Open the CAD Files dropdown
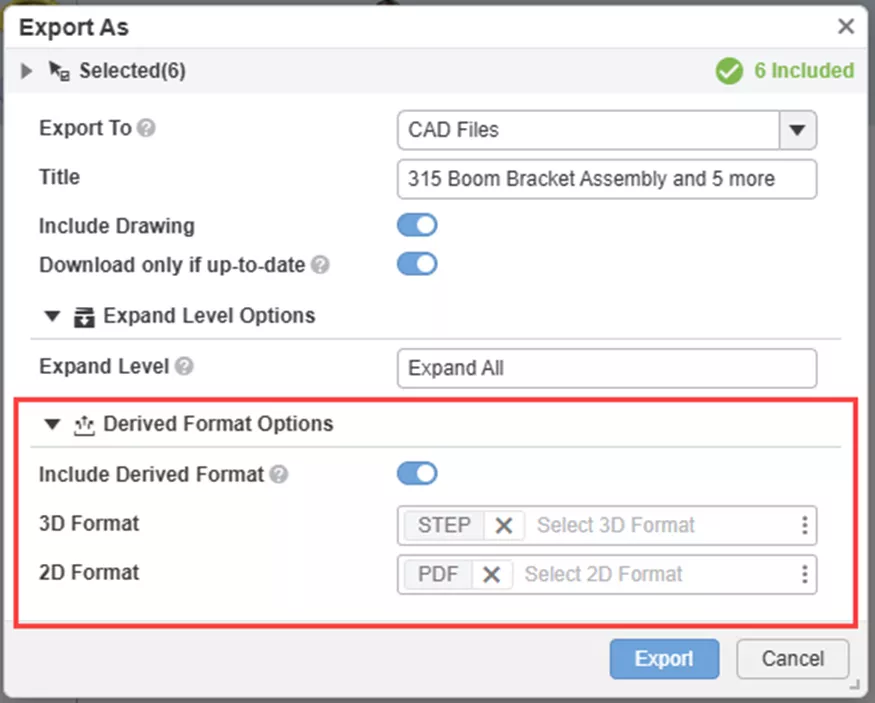This screenshot has height=703, width=875. click(x=797, y=130)
